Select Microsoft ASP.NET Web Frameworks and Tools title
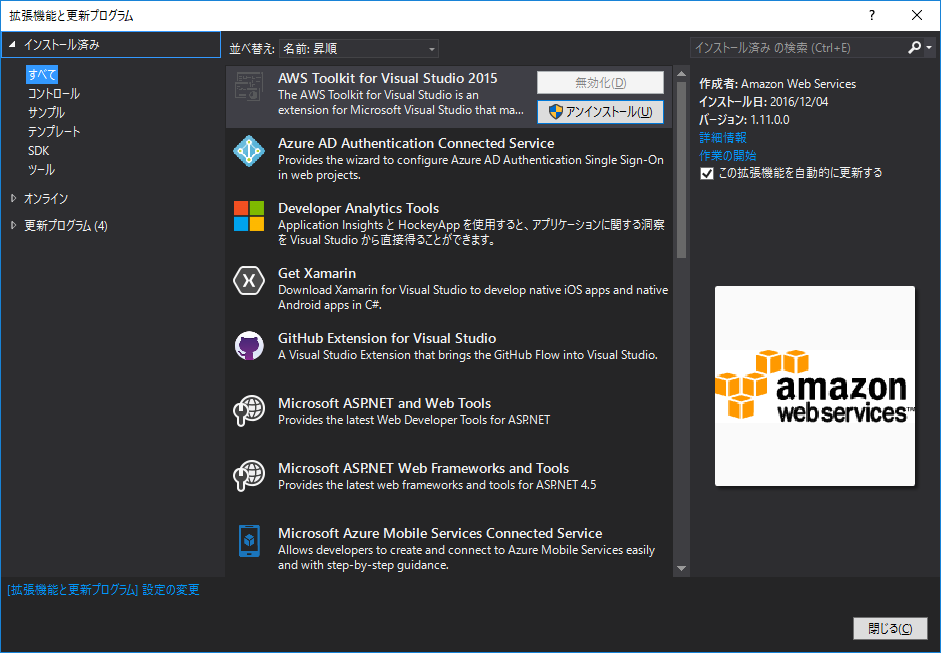Screen dimensions: 941x653 pos(423,468)
